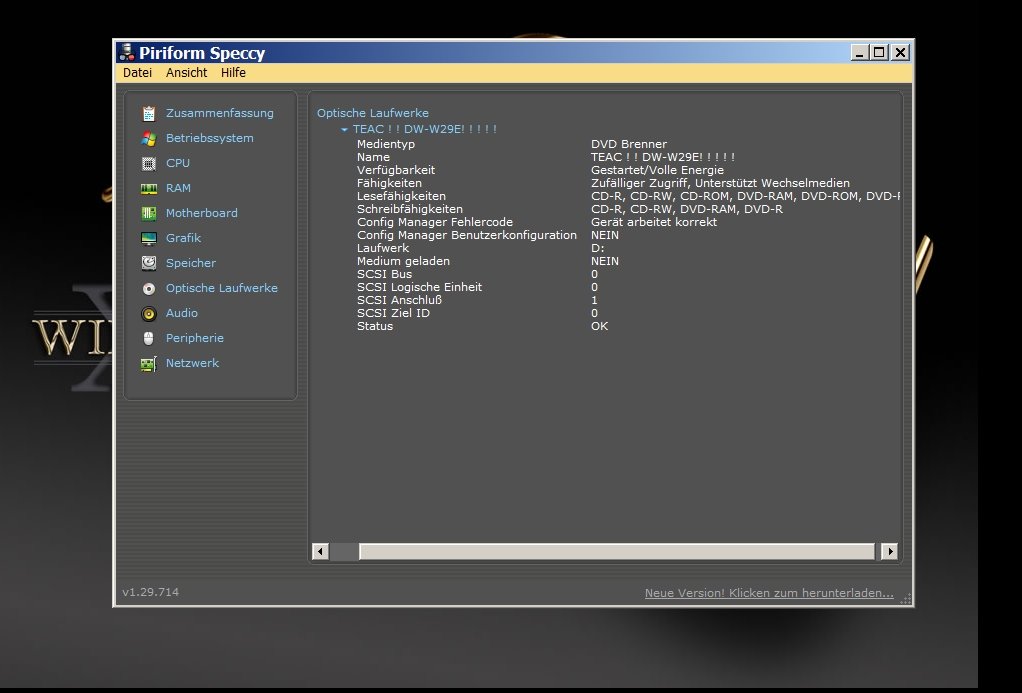The height and width of the screenshot is (693, 1022).
Task: Click the horizontal scrollbar thumb
Action: (x=617, y=552)
